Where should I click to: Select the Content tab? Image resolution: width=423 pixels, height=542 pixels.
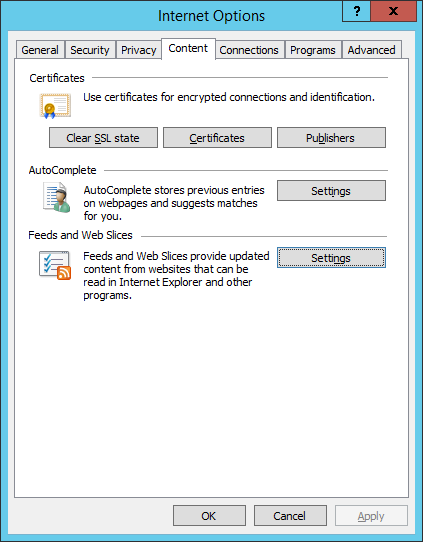coord(188,49)
